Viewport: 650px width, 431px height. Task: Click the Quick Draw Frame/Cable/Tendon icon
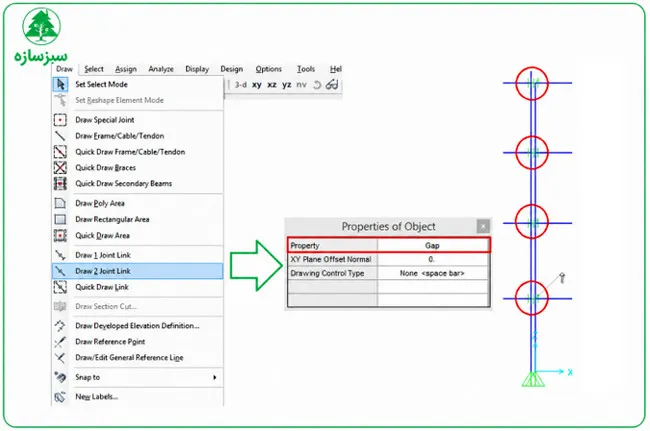60,152
